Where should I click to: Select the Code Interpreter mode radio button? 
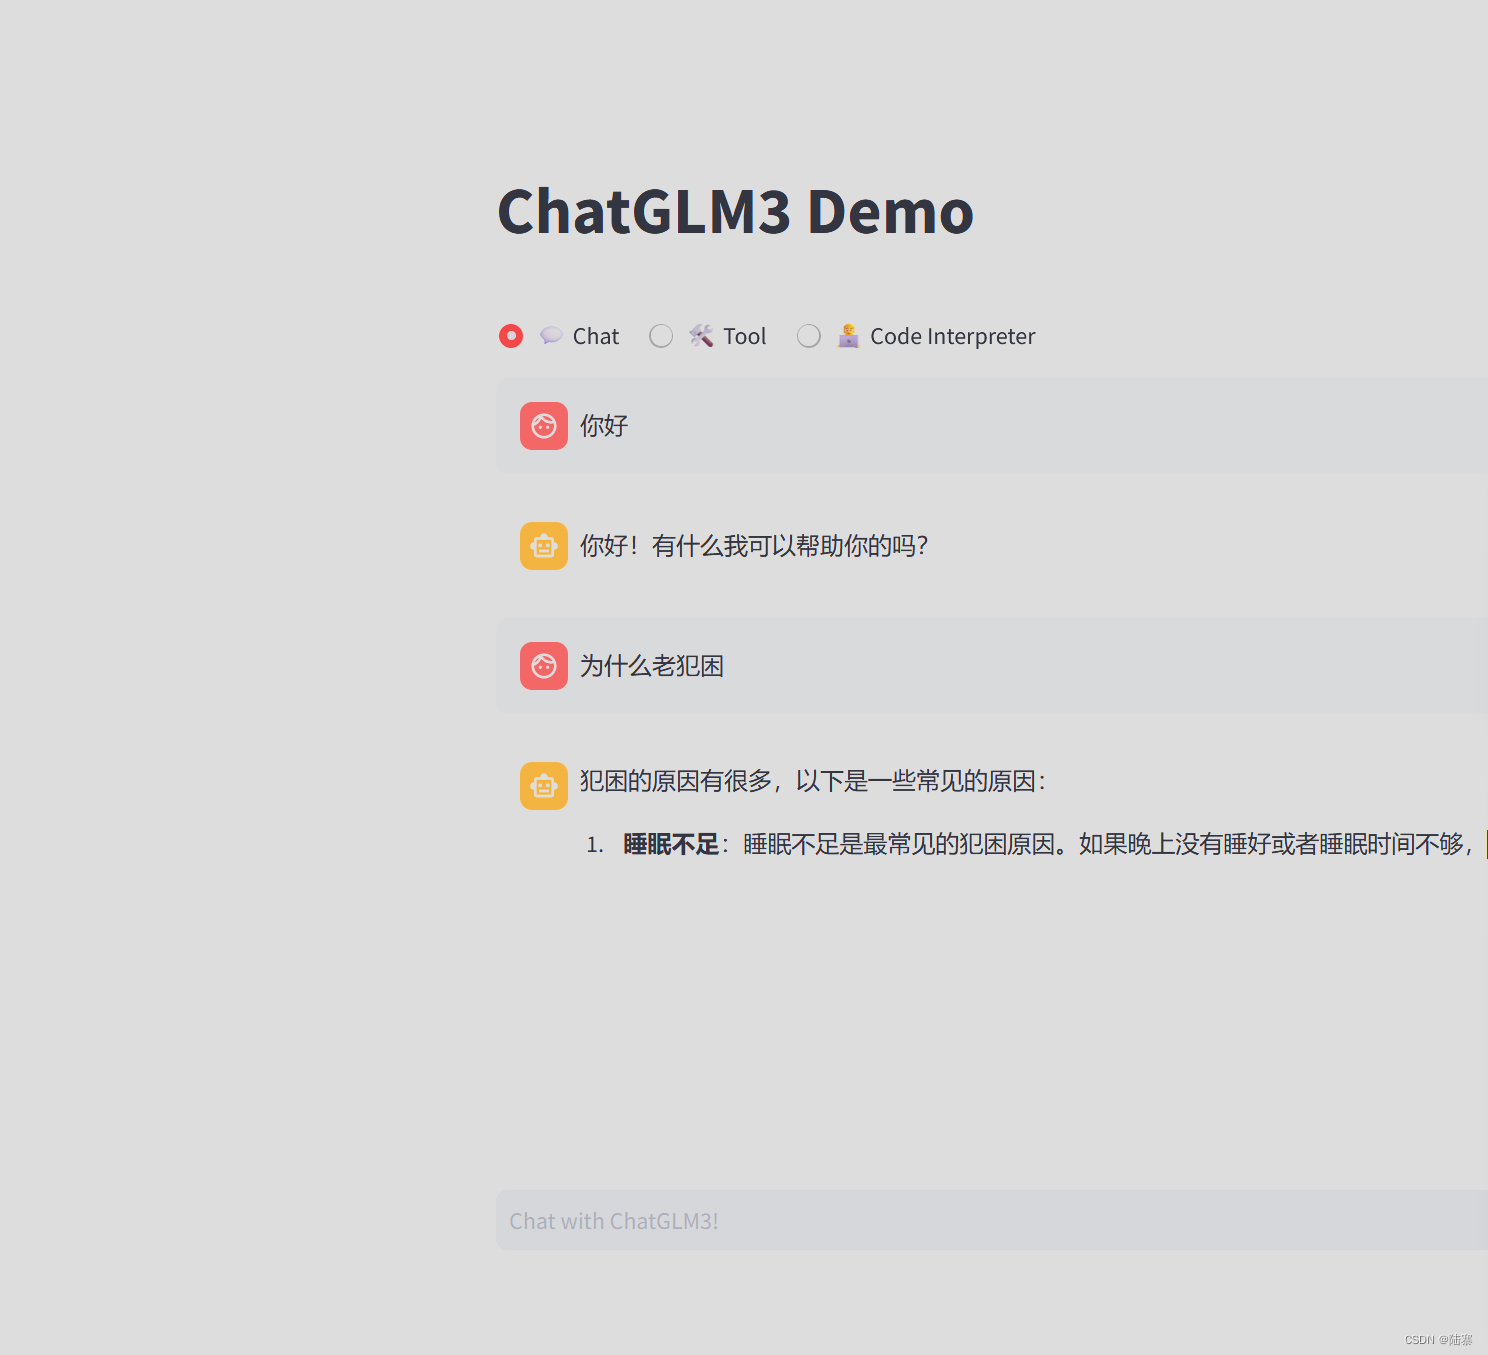pyautogui.click(x=809, y=336)
